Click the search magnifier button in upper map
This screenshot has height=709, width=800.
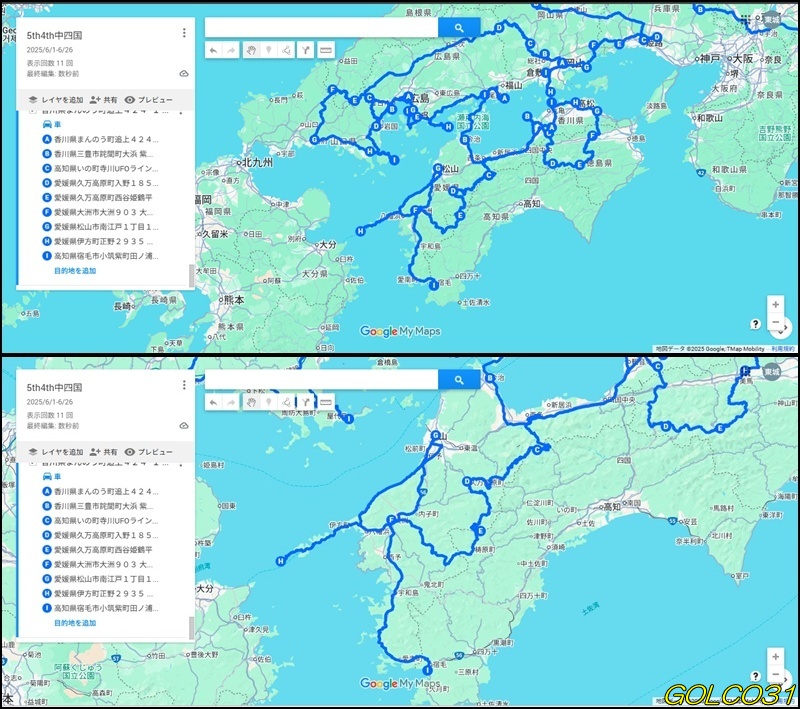459,28
